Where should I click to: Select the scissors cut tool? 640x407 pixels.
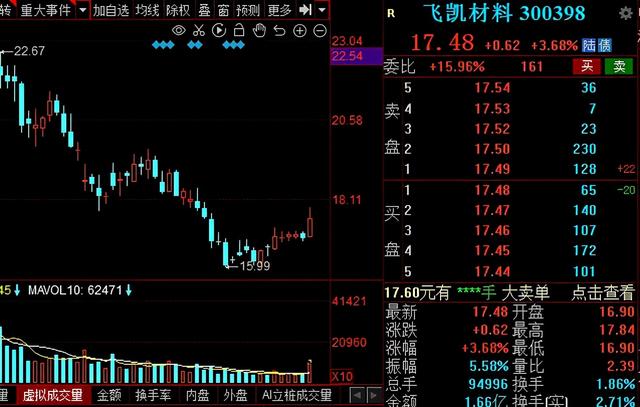198,30
